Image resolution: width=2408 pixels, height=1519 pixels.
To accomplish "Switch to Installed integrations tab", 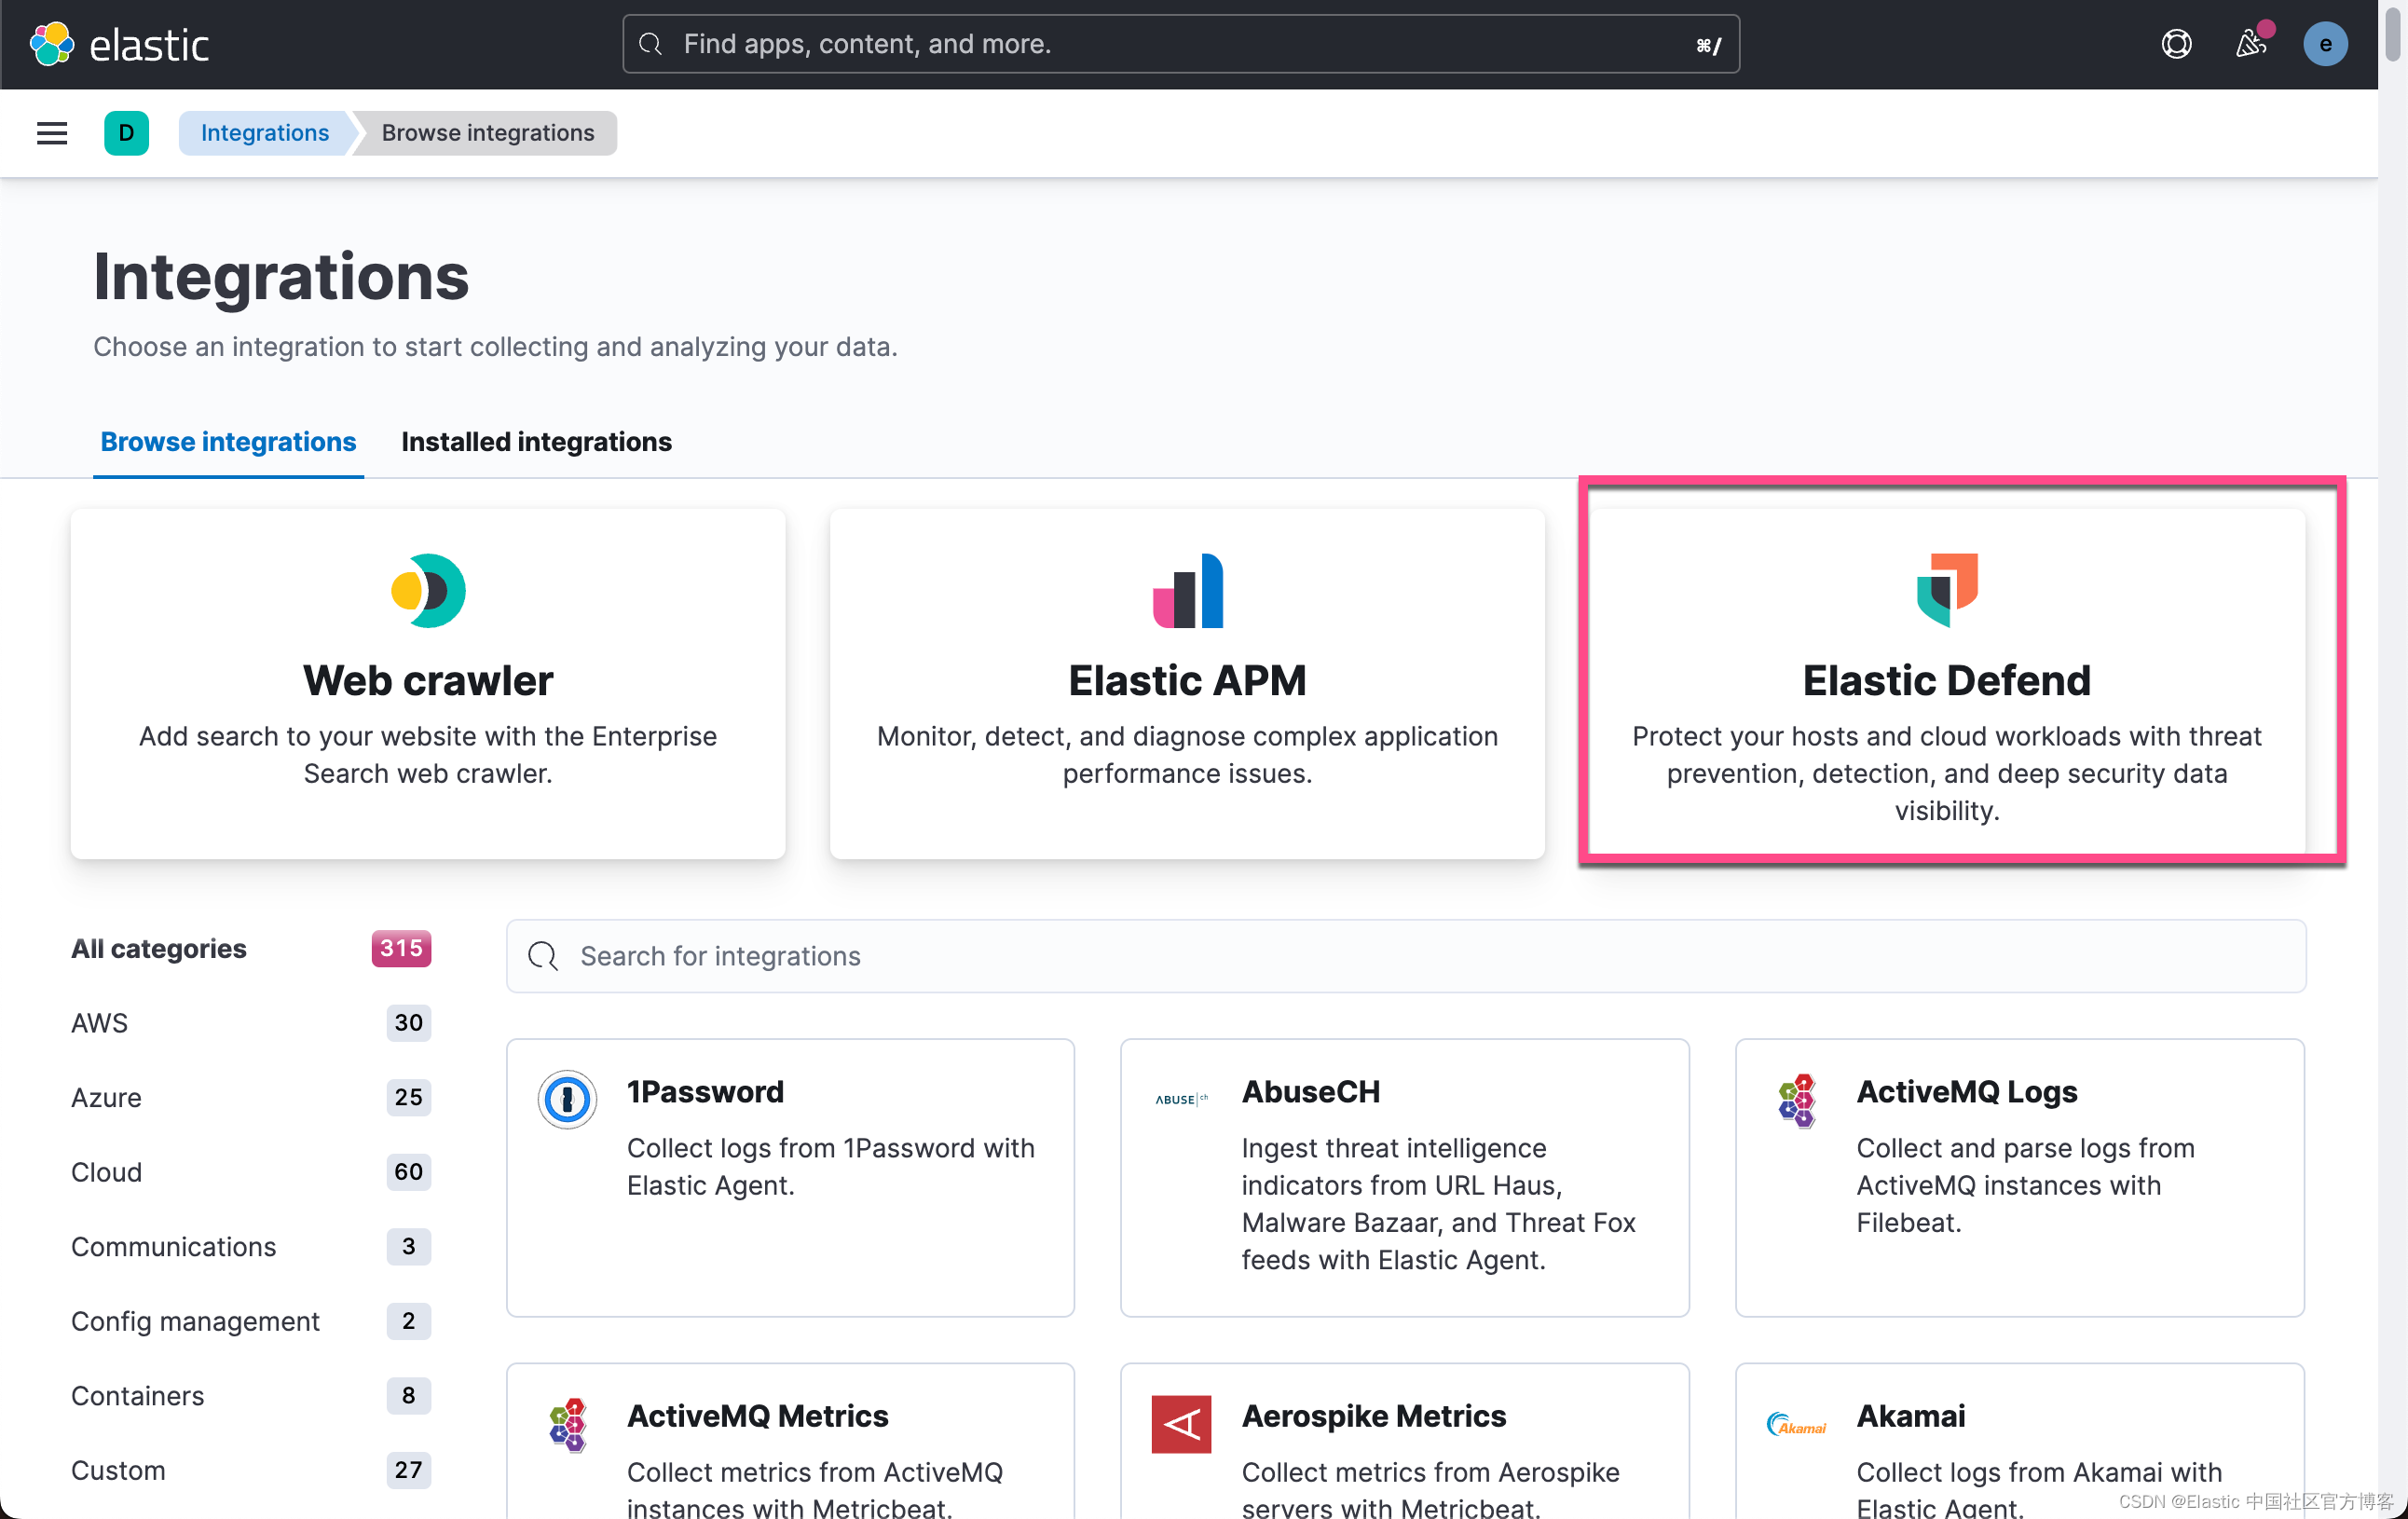I will 536,441.
